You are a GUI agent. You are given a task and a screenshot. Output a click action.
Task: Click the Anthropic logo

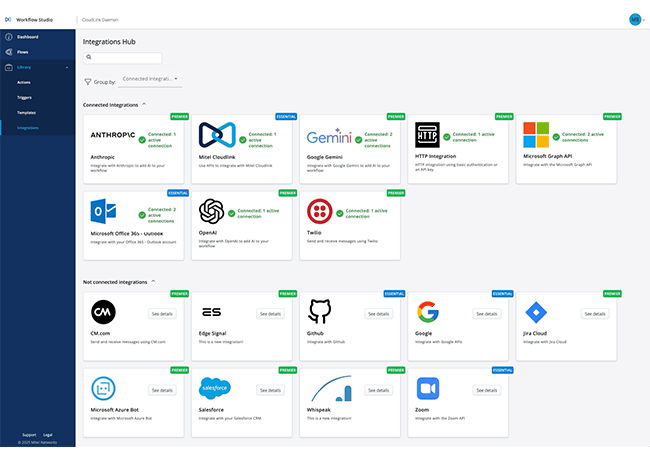(x=113, y=135)
